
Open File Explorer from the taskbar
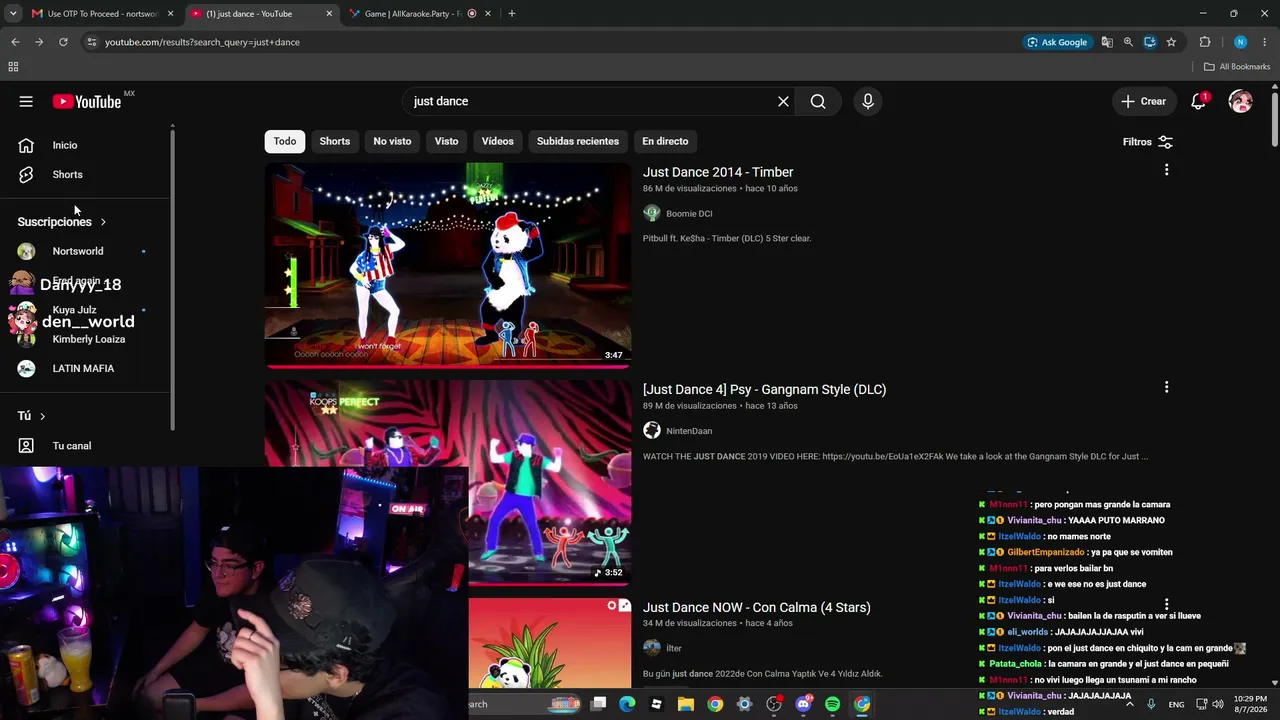tap(686, 704)
